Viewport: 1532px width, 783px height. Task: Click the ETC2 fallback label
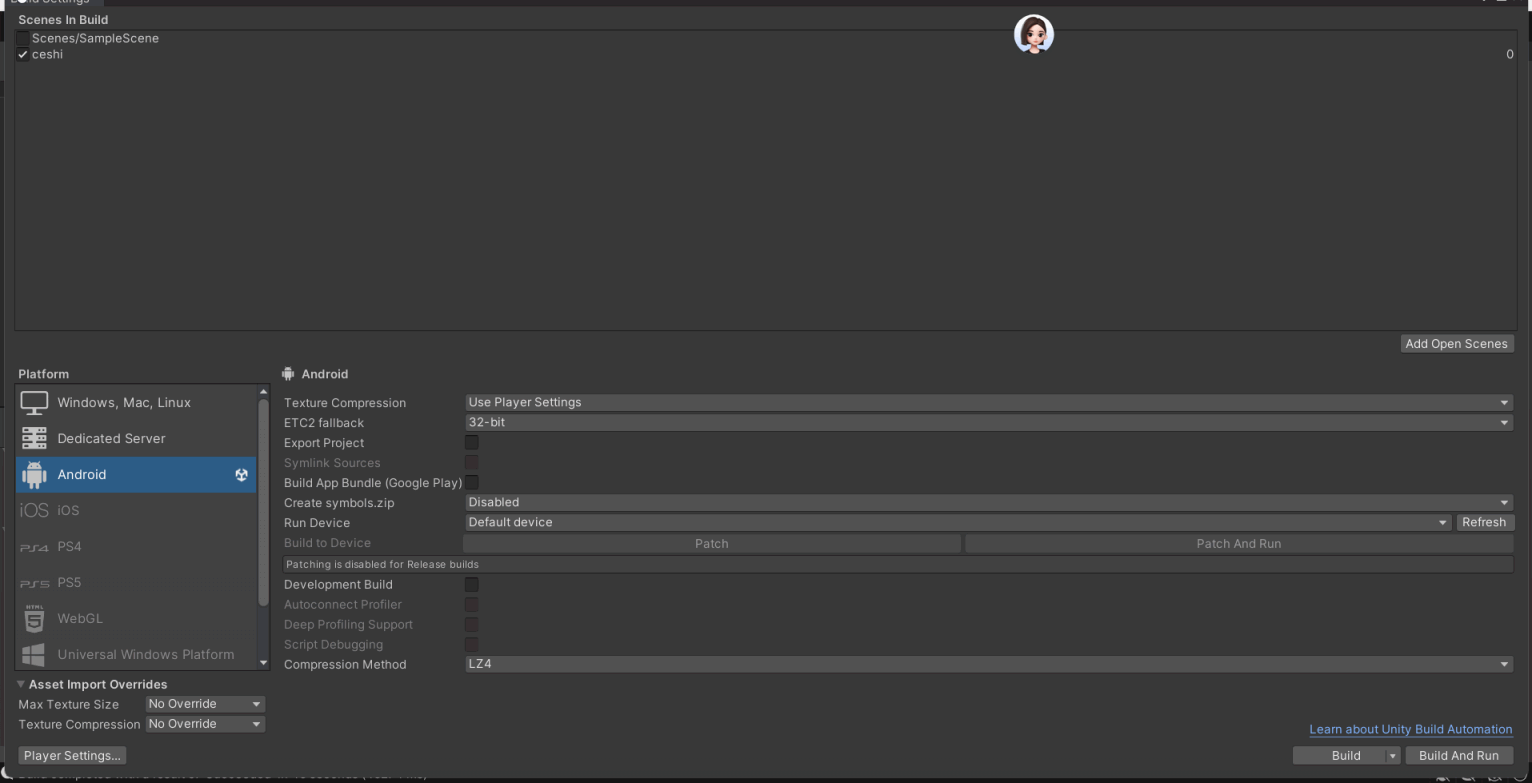[324, 423]
